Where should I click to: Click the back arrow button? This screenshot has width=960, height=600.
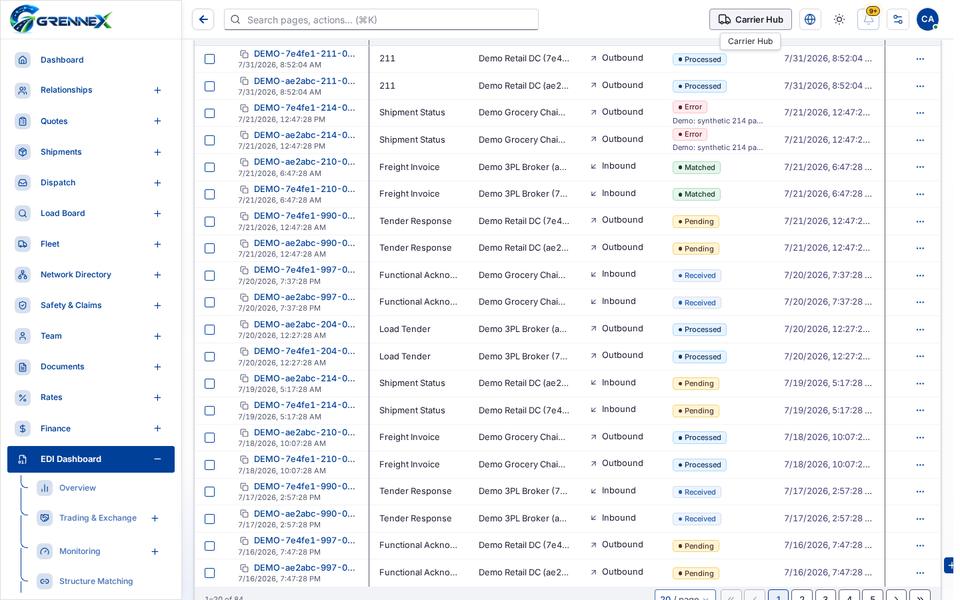(x=203, y=20)
